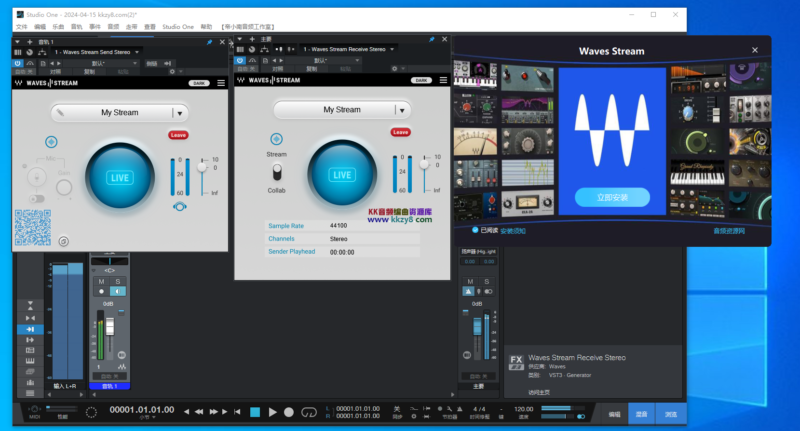This screenshot has height=431, width=800.
Task: Click the plus icon in the Send plugin window header
Action: (30, 42)
